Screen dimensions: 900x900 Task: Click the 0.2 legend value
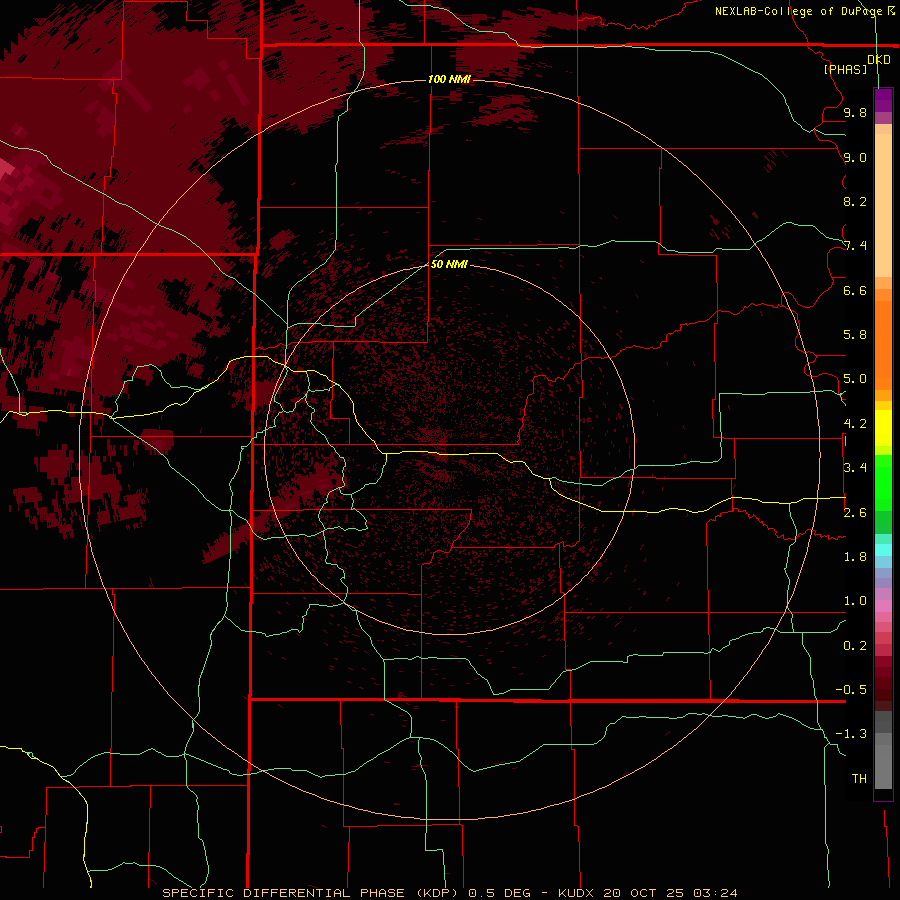click(x=855, y=646)
